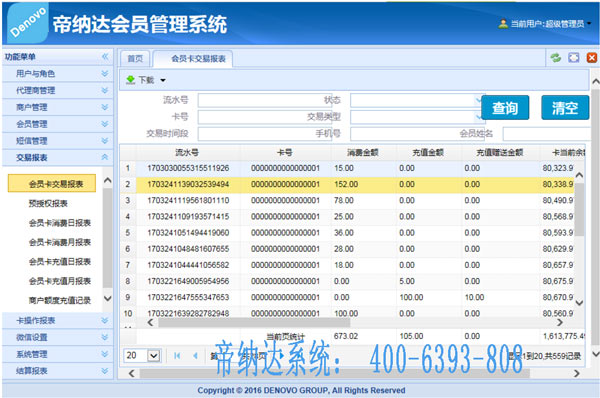Screen dimensions: 600x398
Task: Click the 清空 button
Action: (x=565, y=108)
